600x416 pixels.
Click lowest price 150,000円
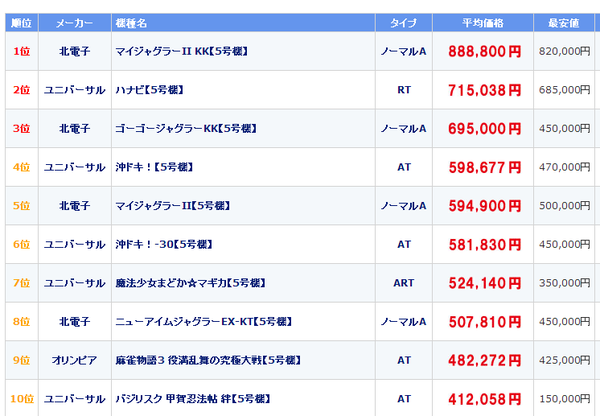point(564,399)
